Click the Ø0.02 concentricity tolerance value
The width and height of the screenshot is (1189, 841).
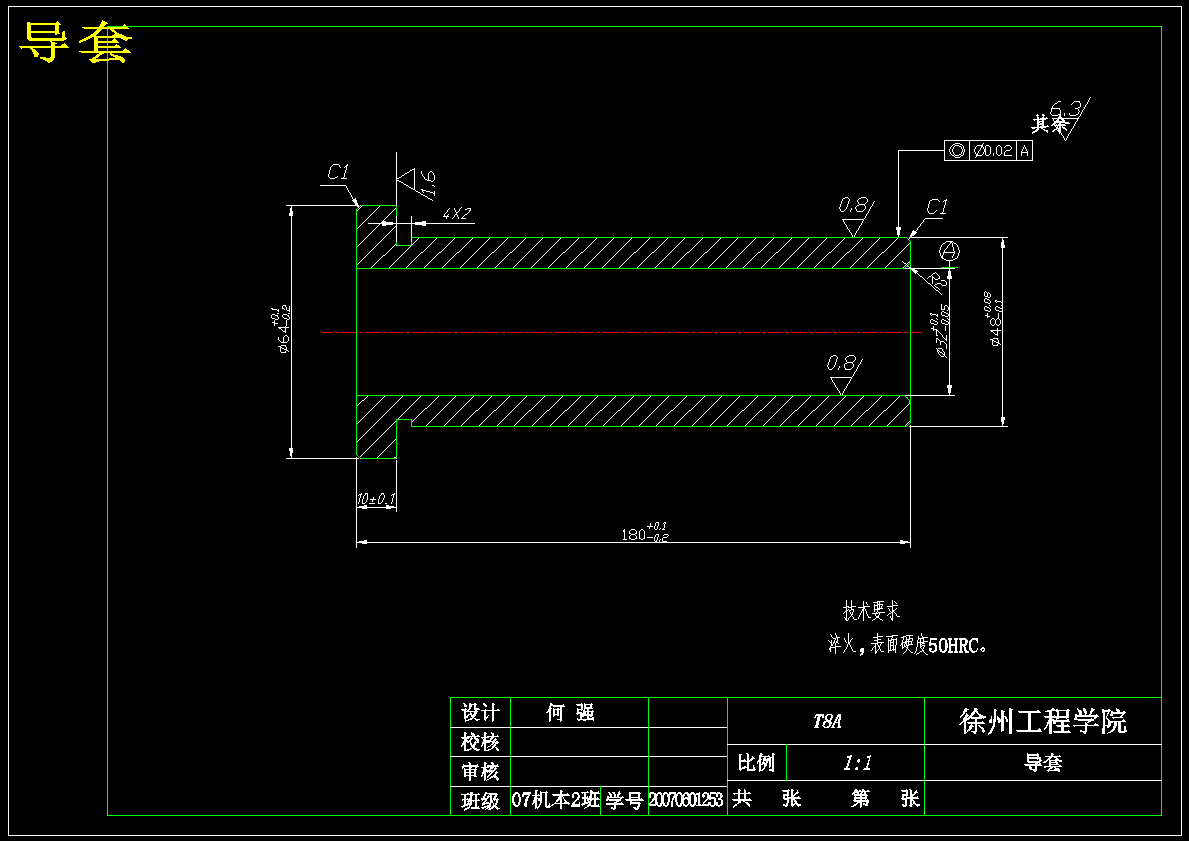point(993,151)
